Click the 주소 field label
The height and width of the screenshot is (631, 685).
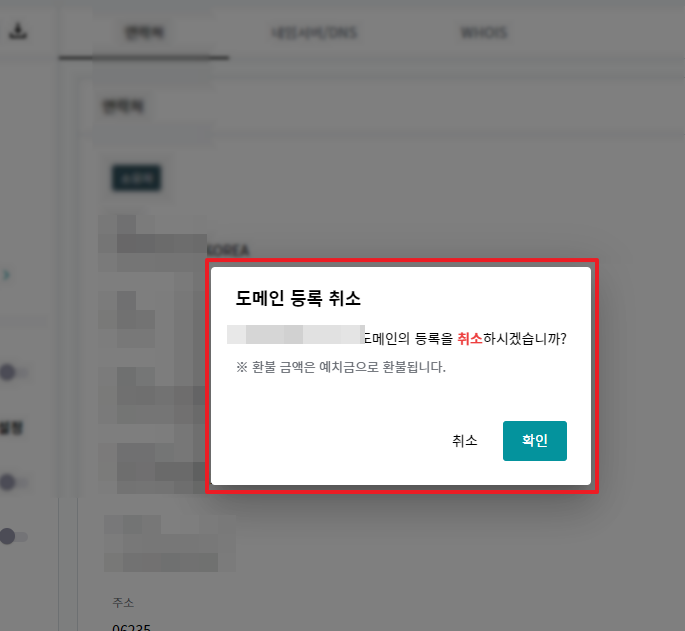(x=122, y=603)
